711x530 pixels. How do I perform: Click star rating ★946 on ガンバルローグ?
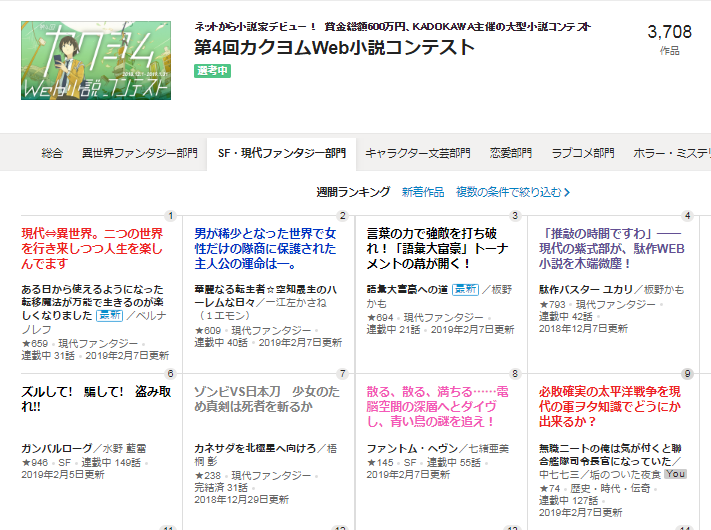point(34,462)
